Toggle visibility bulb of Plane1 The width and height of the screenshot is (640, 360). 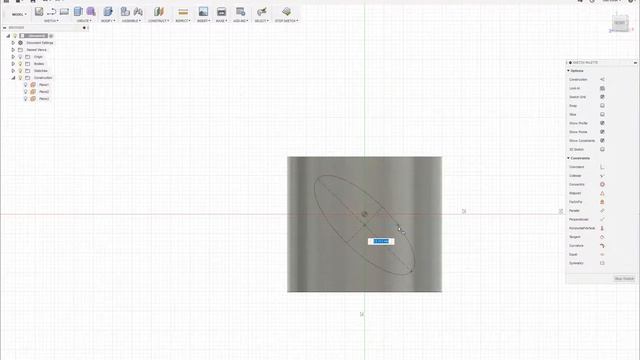(25, 84)
